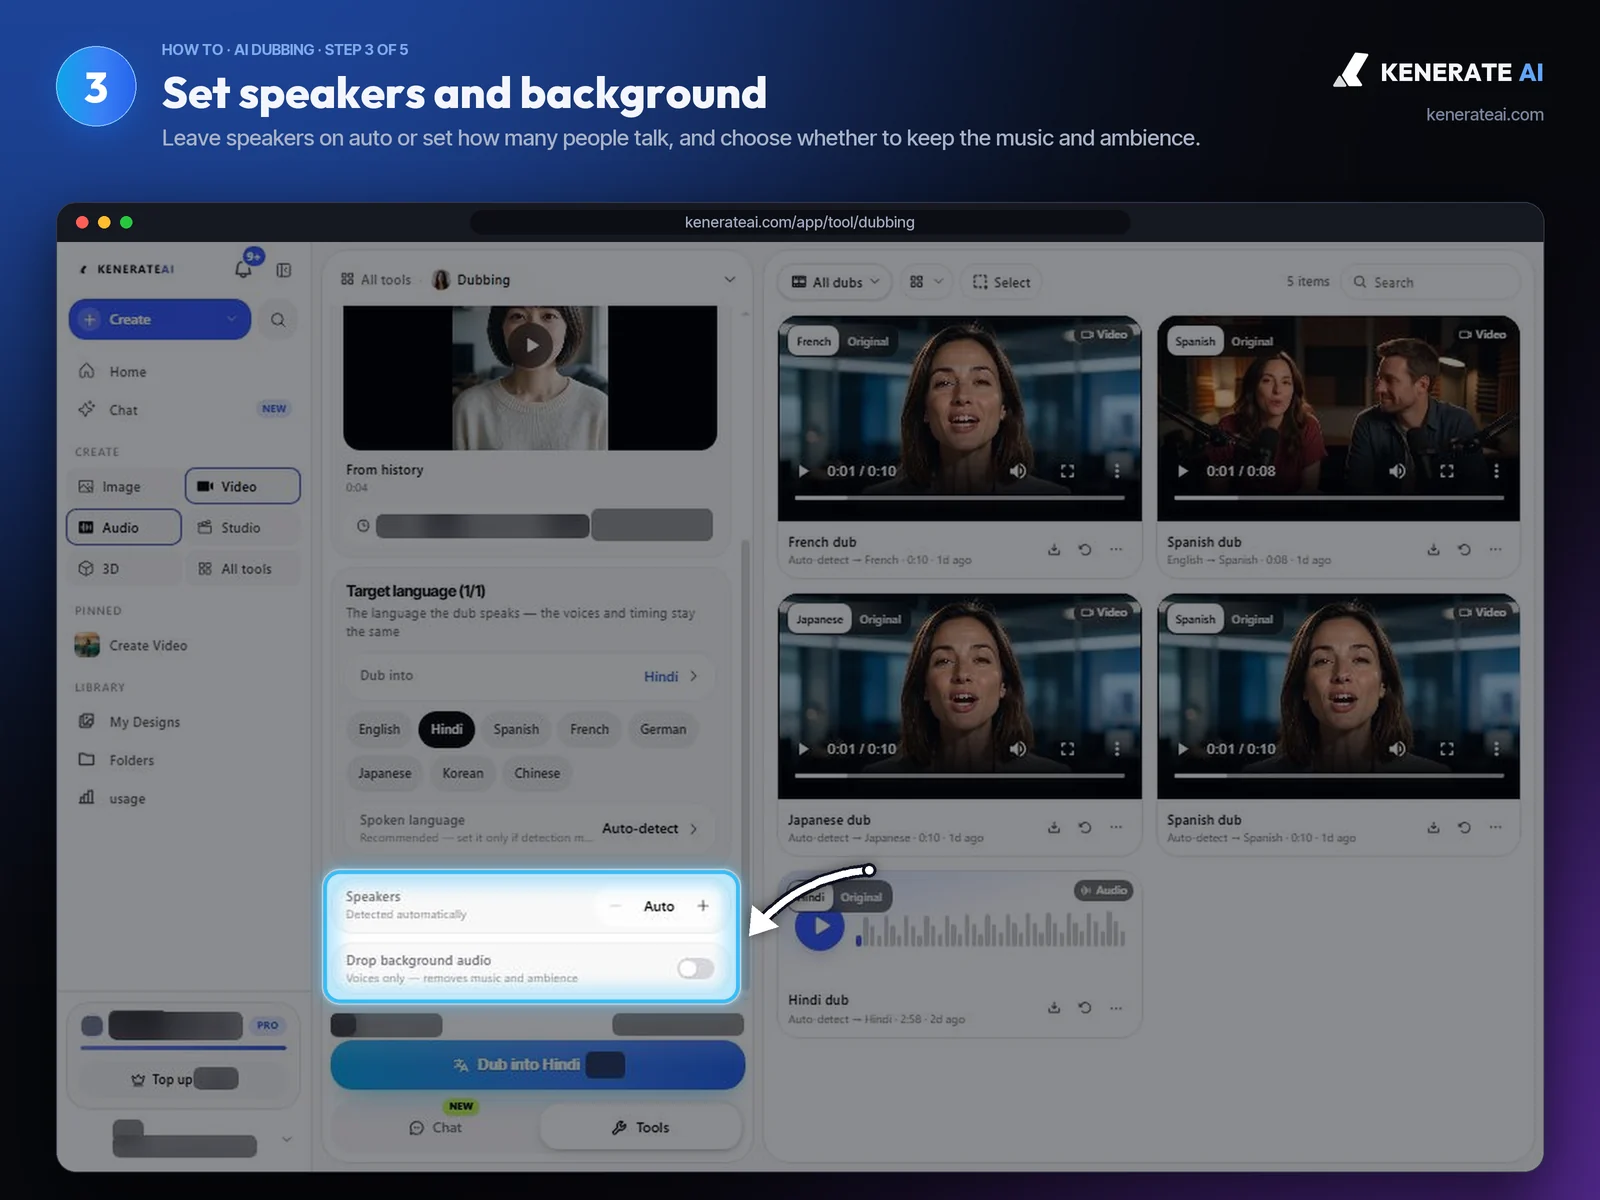Seek in the Japanese dub progress bar
The height and width of the screenshot is (1200, 1600).
960,775
